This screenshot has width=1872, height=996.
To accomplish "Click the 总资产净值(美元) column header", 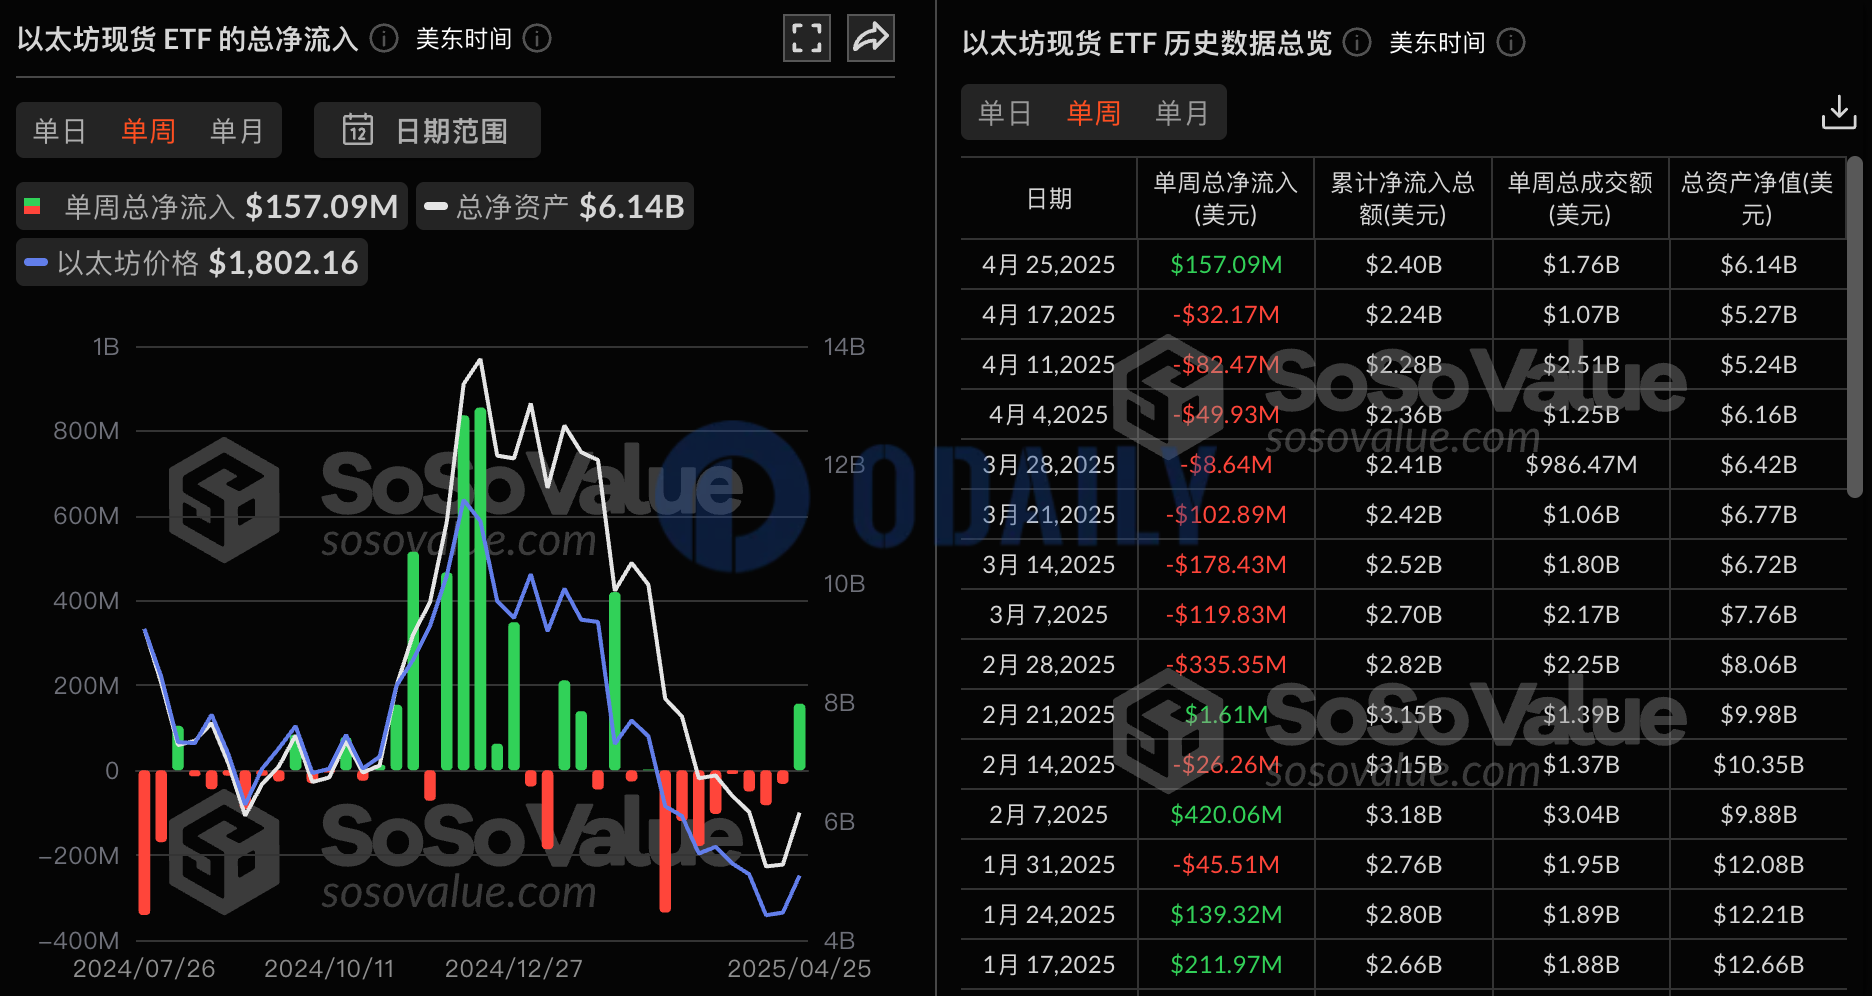I will 1757,198.
